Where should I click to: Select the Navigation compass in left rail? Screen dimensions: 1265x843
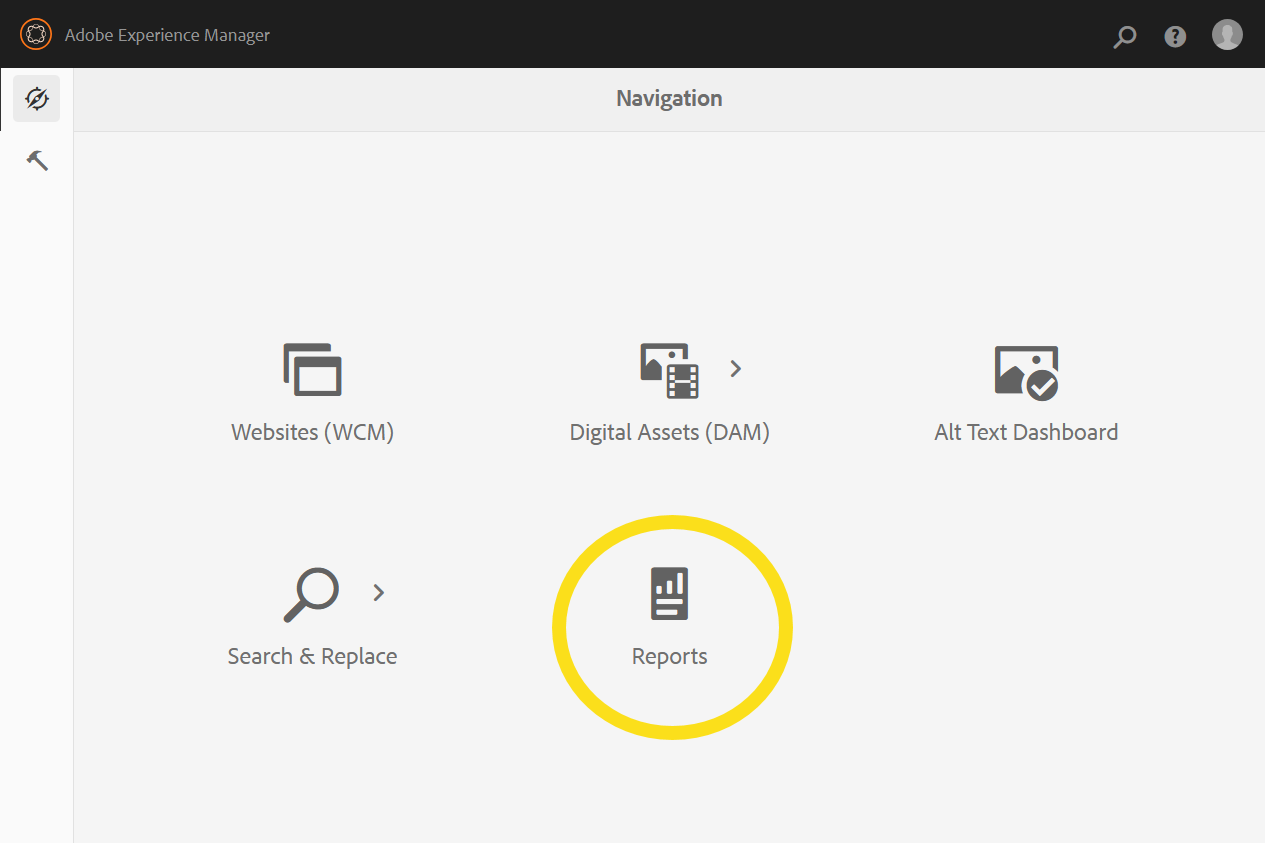coord(37,99)
